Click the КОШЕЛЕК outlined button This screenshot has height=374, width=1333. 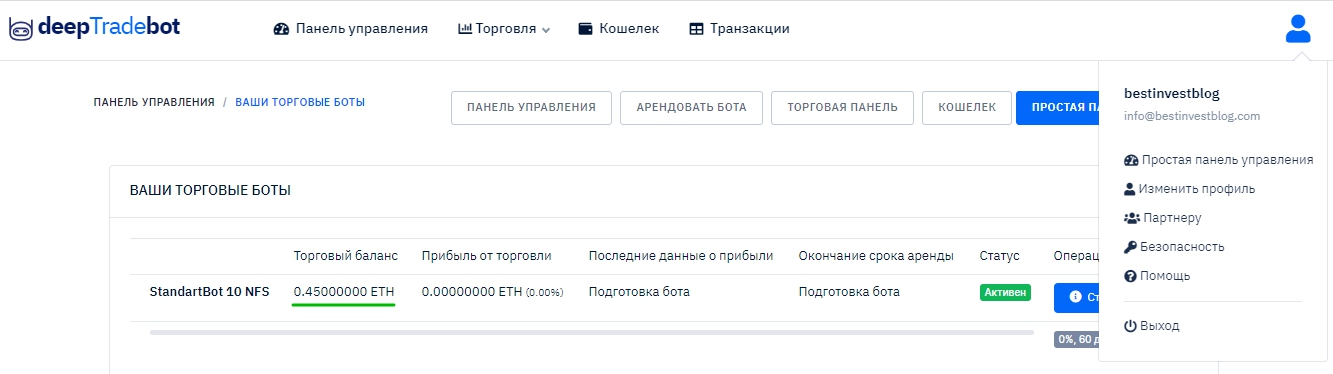tap(967, 108)
